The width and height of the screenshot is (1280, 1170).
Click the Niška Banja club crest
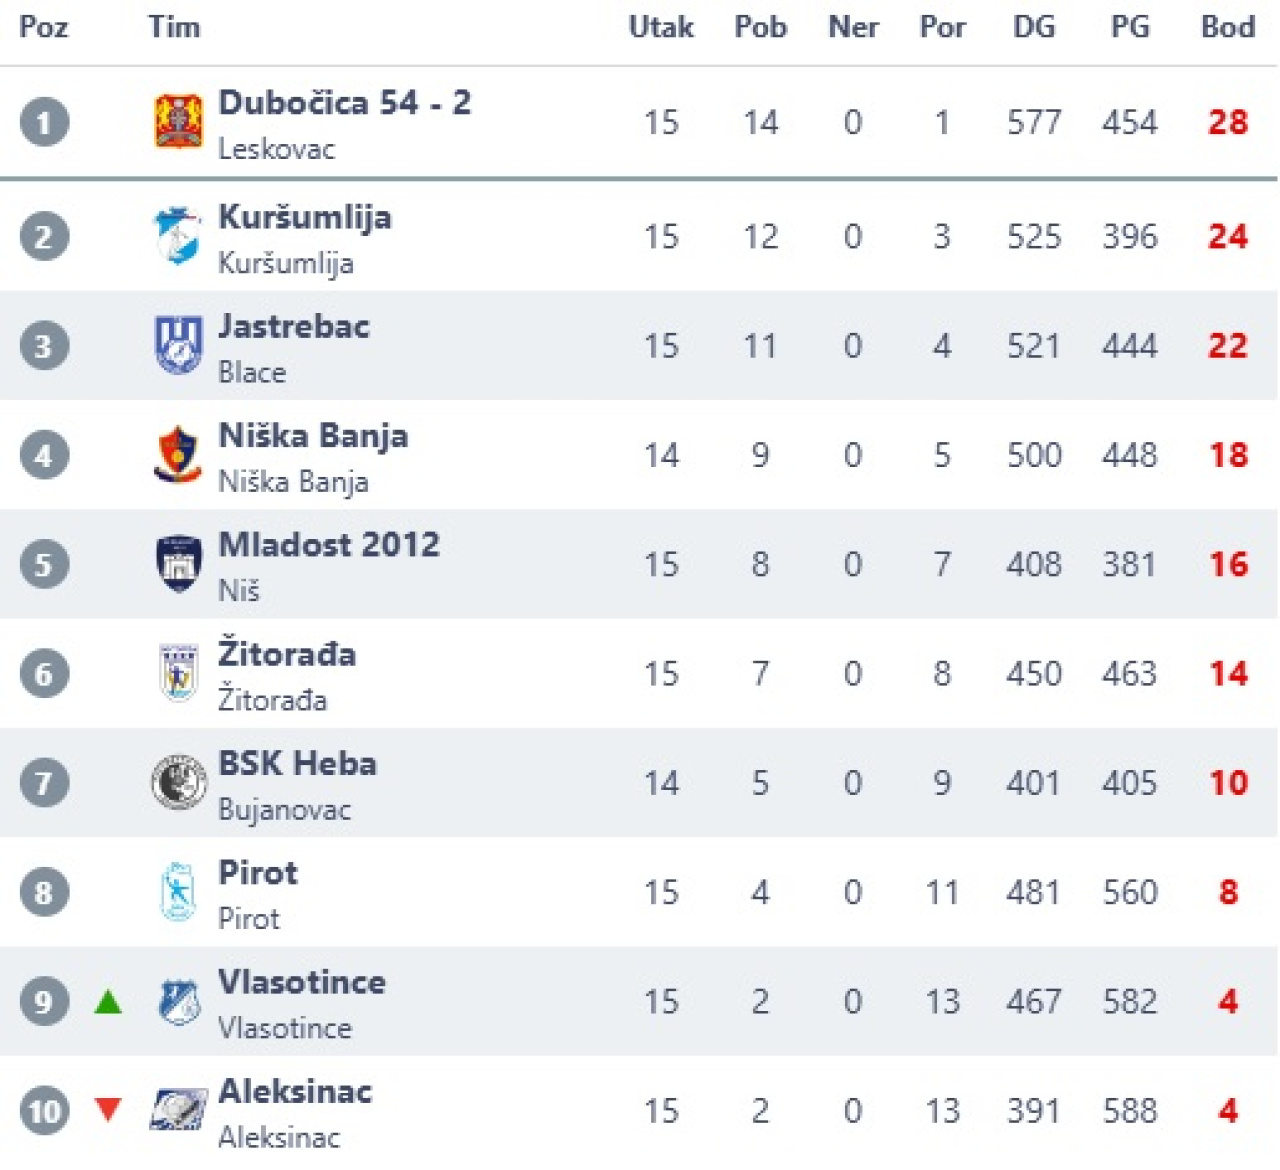tap(178, 455)
